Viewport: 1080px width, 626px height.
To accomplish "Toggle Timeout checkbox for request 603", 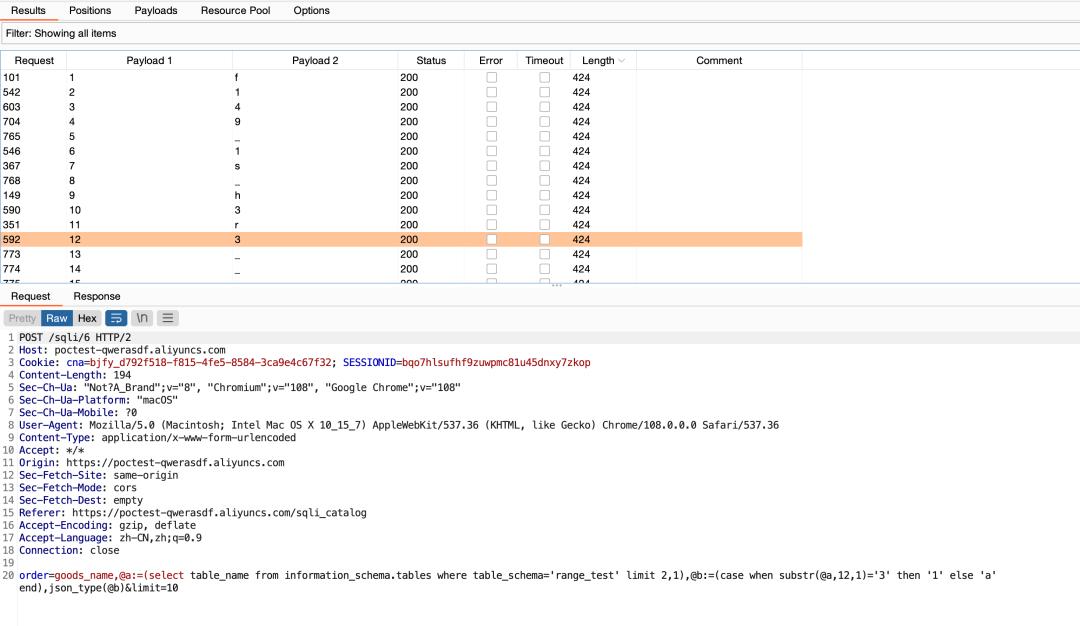I will click(544, 107).
